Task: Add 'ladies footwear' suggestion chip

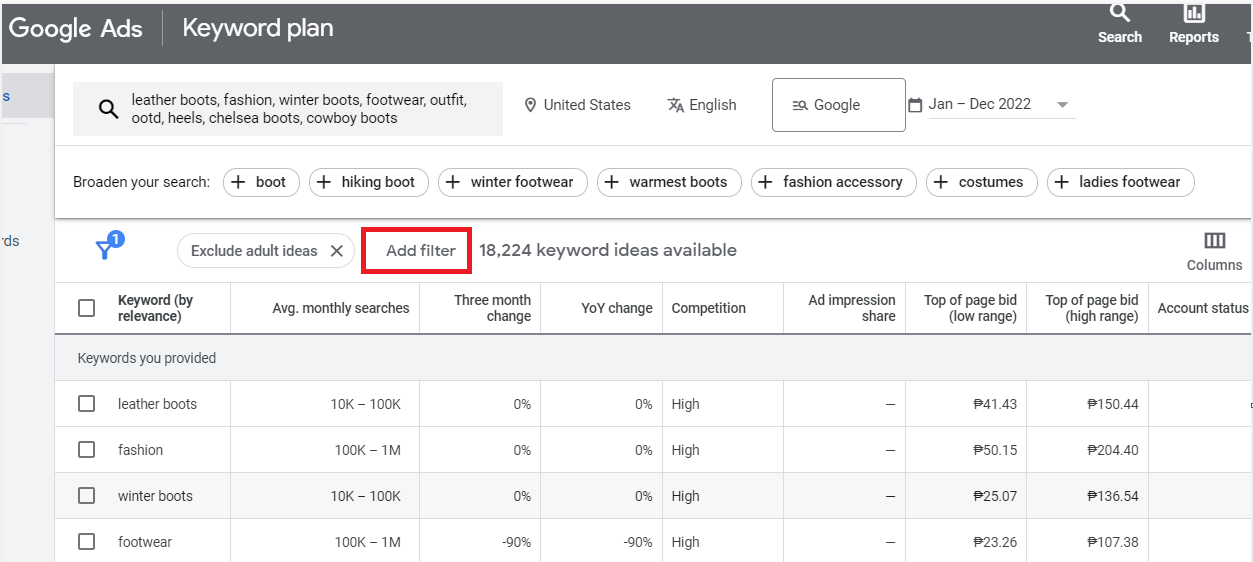Action: (x=1120, y=182)
